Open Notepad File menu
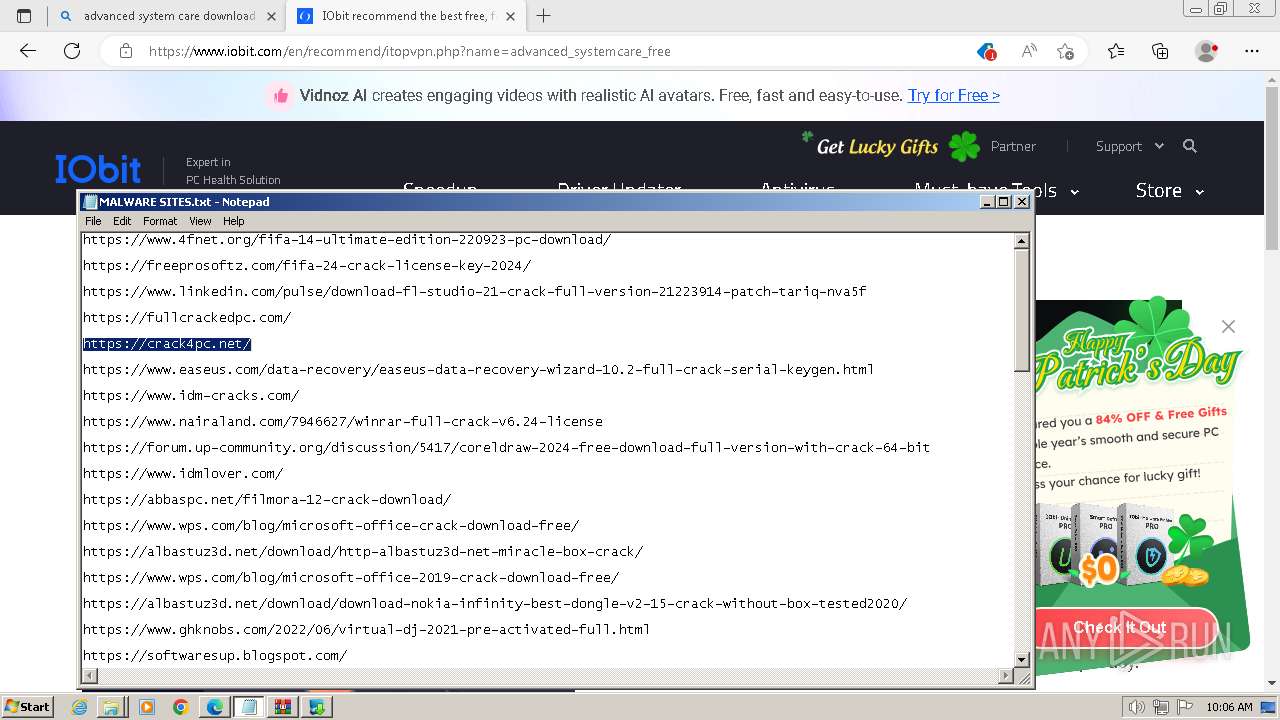Image resolution: width=1280 pixels, height=720 pixels. coord(93,221)
